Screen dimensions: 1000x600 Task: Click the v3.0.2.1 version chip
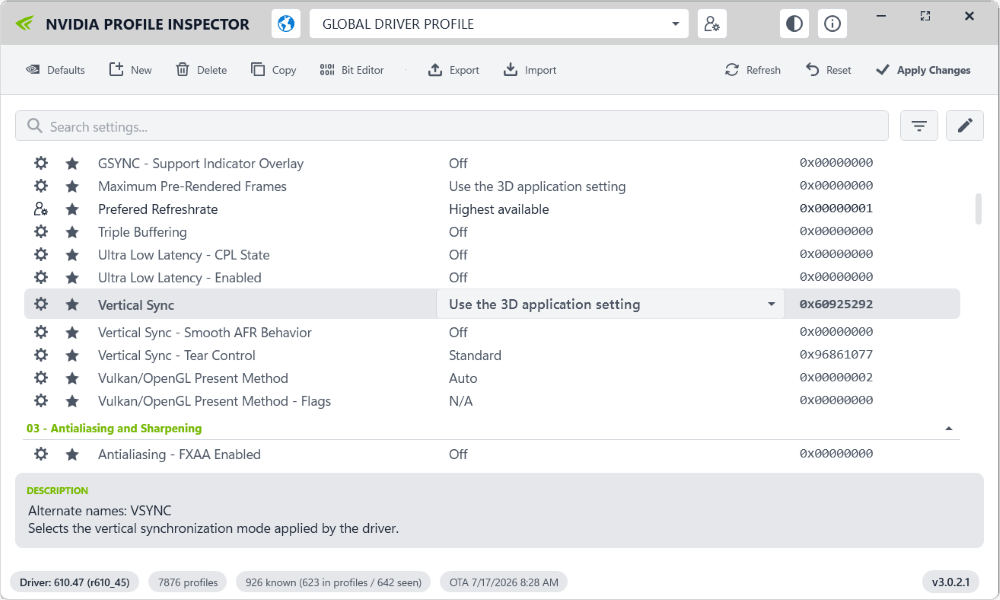point(950,582)
